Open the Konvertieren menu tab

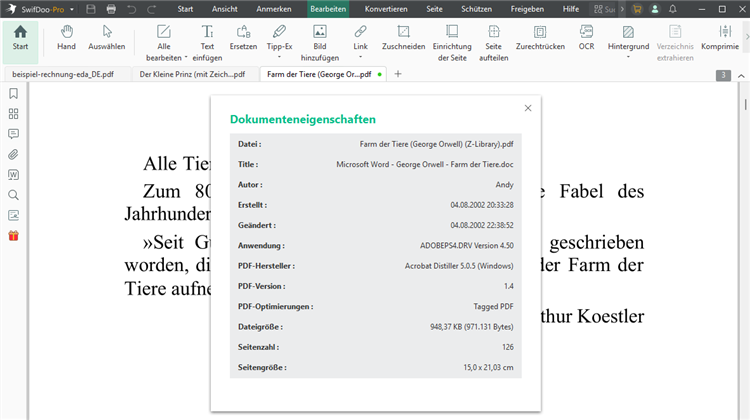(x=386, y=9)
